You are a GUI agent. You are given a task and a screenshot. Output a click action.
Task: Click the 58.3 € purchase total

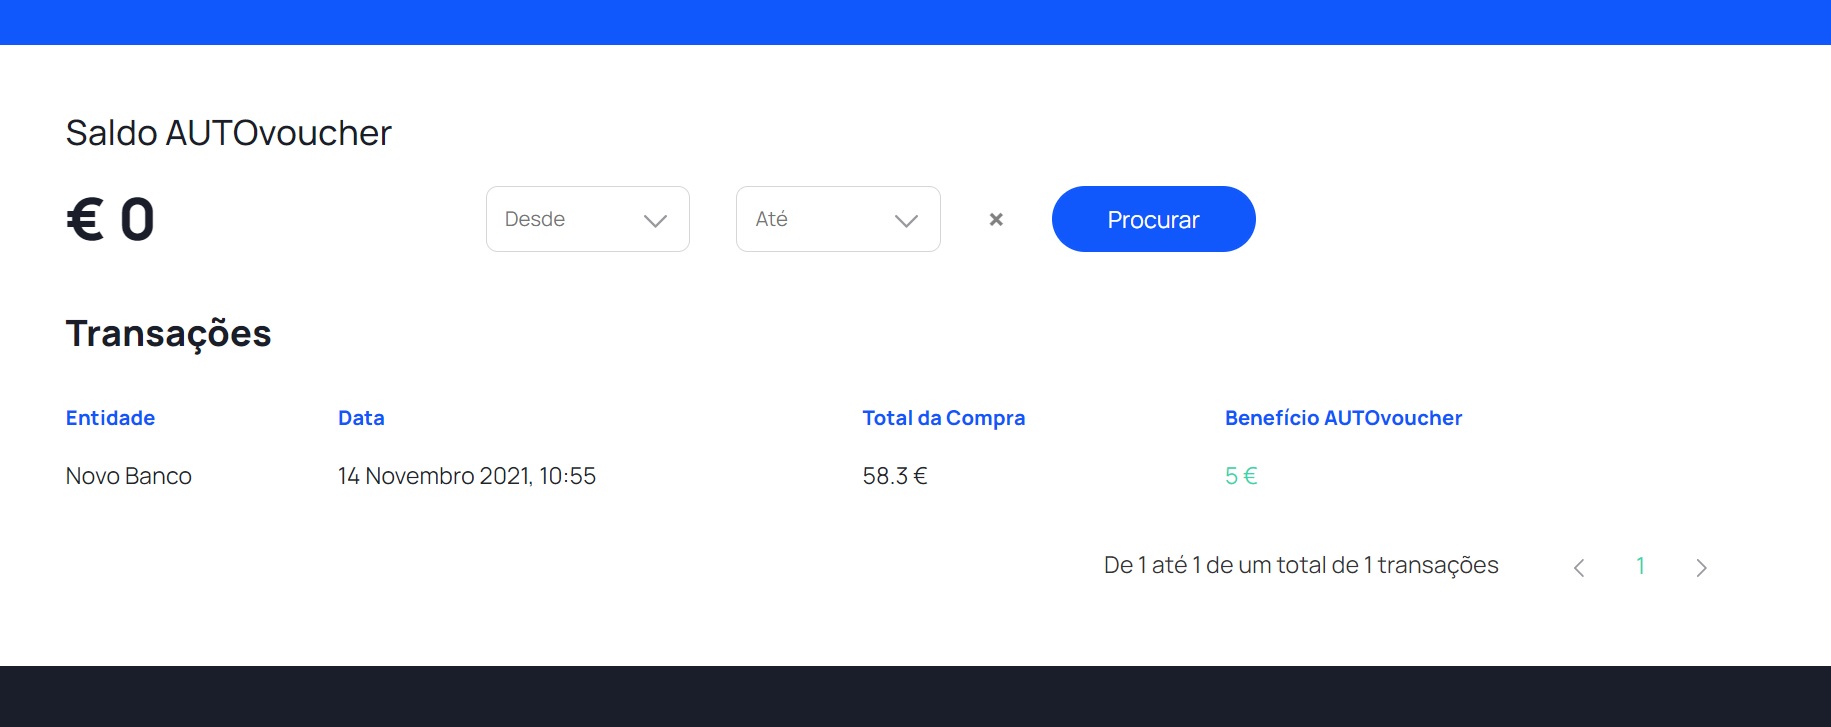(895, 476)
